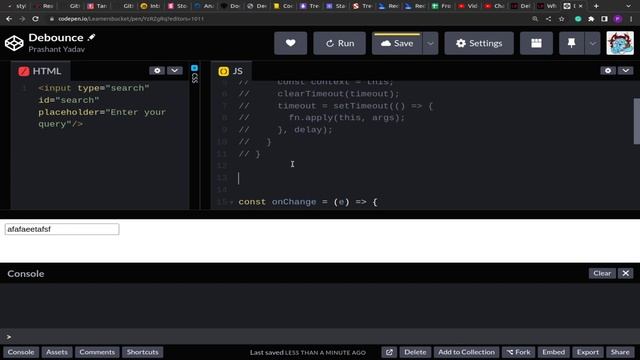Open the Comments panel
Image resolution: width=640 pixels, height=360 pixels.
(97, 352)
